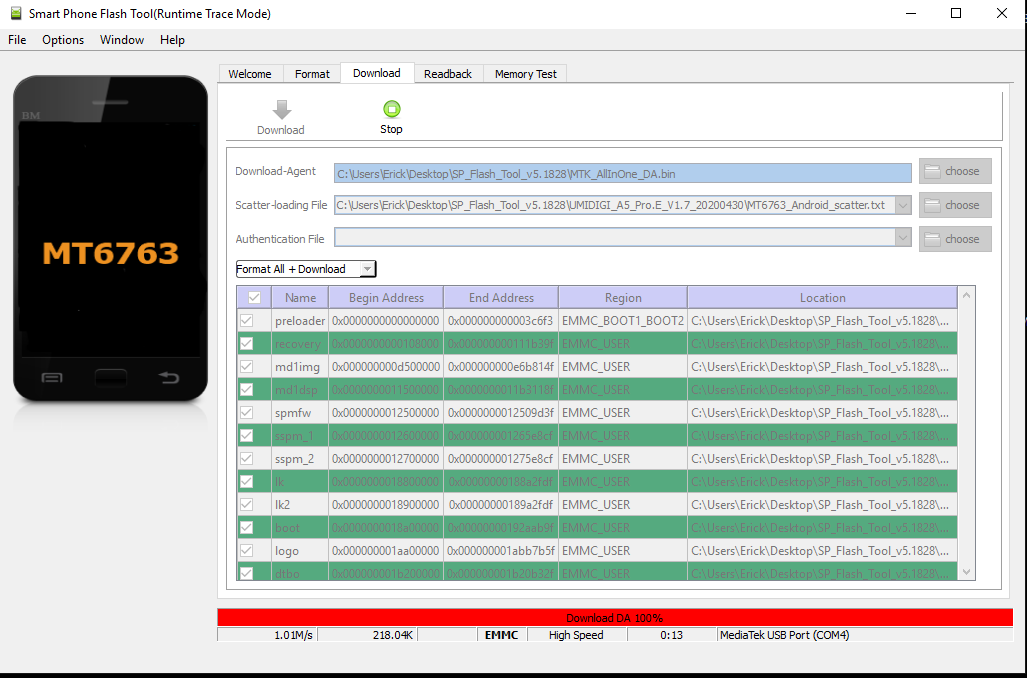Click the High Speed status entry

tap(576, 635)
